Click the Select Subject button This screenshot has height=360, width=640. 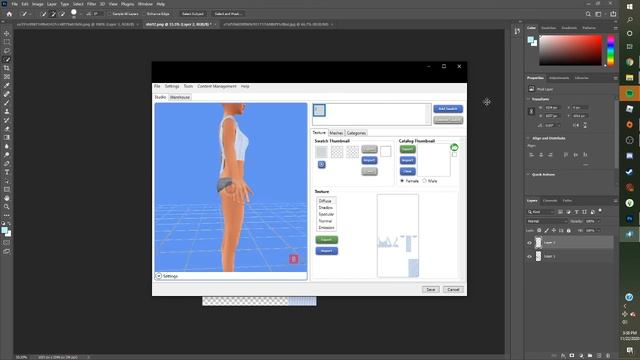pyautogui.click(x=193, y=14)
